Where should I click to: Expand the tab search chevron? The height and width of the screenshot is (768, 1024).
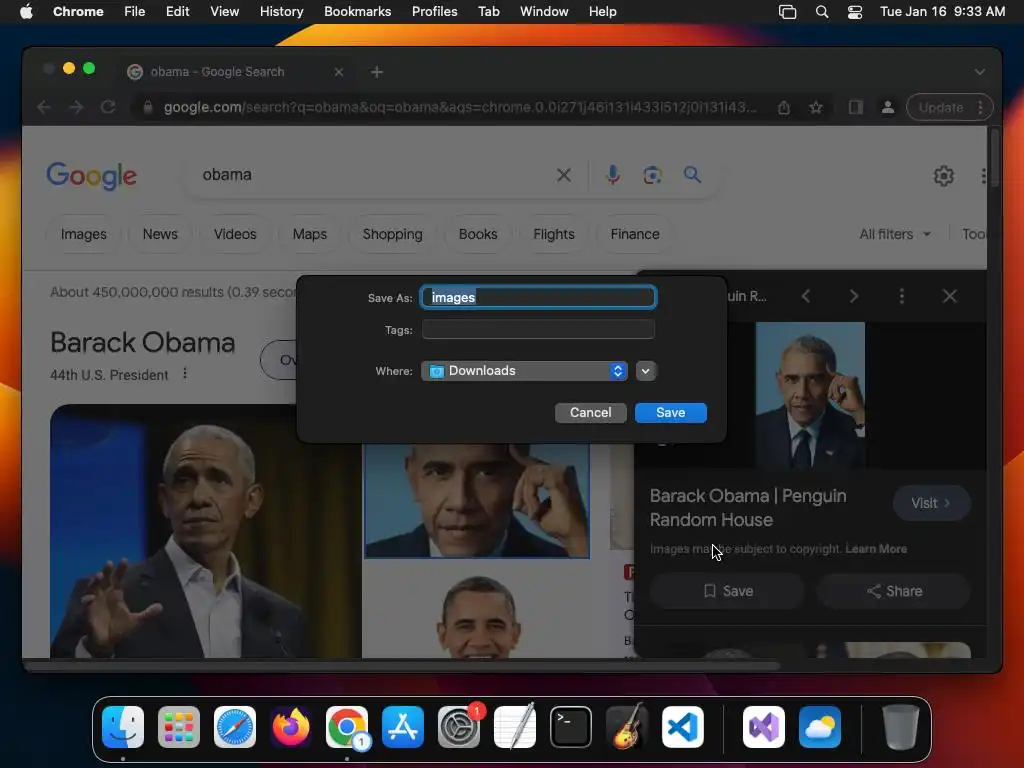tap(980, 72)
